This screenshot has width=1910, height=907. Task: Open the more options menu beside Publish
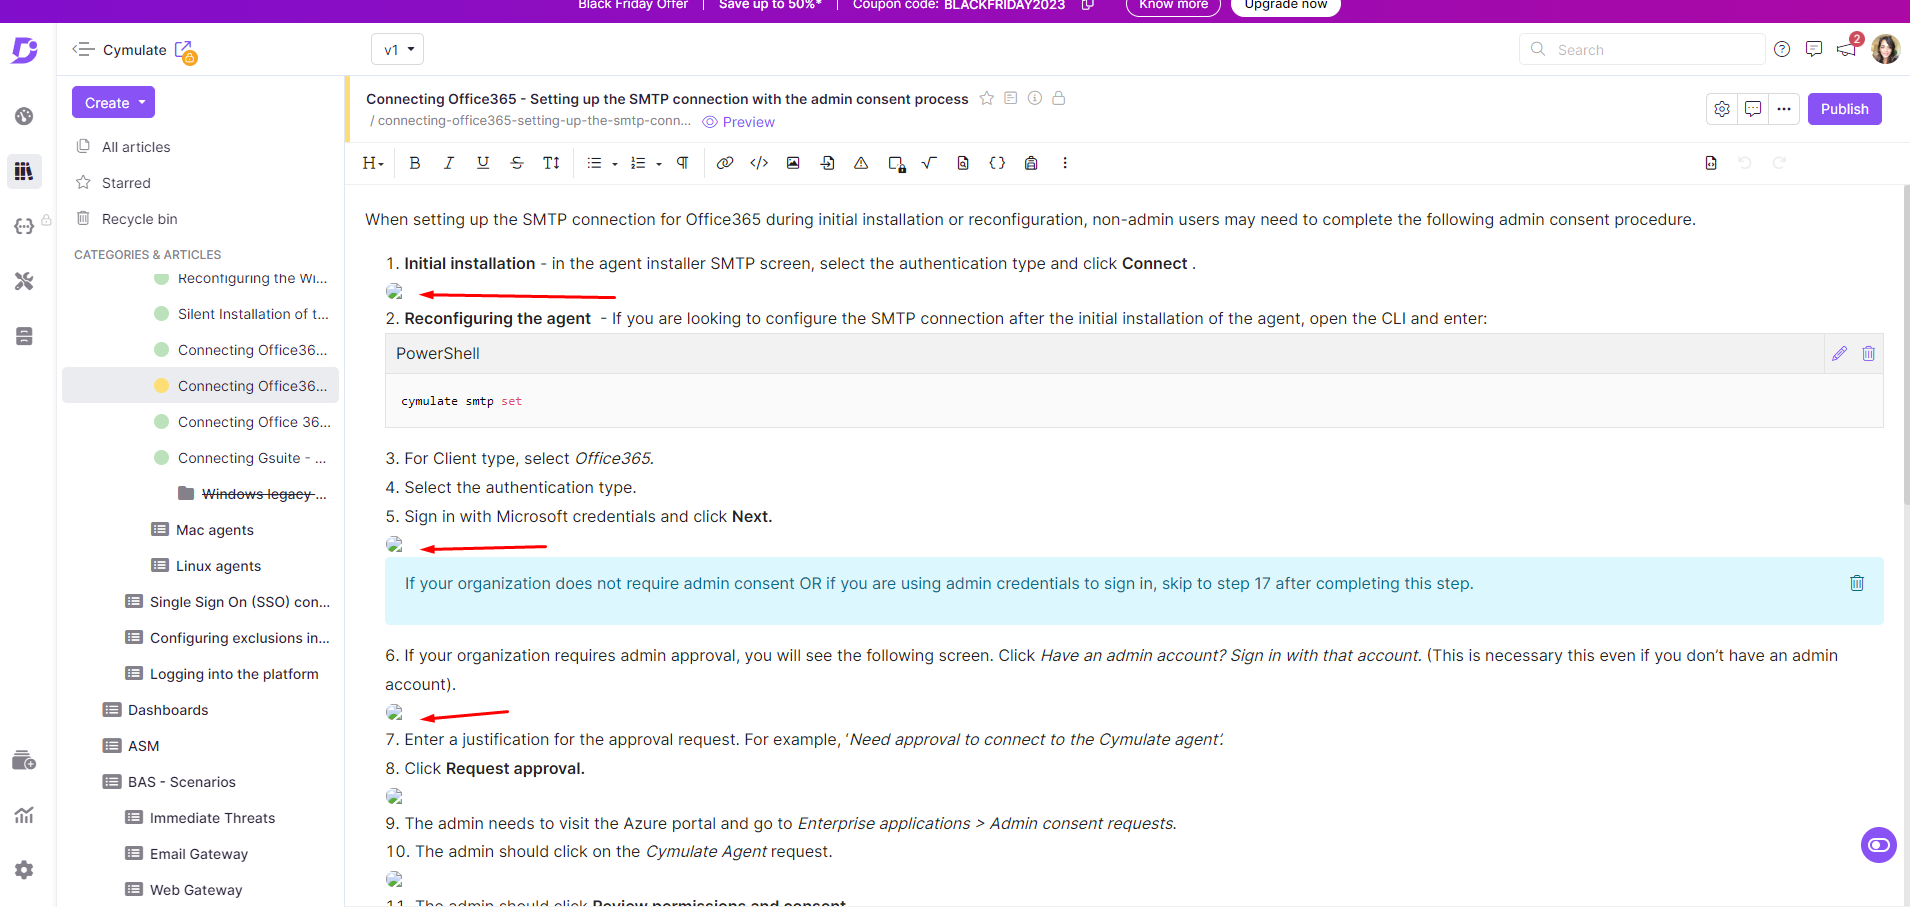tap(1784, 109)
